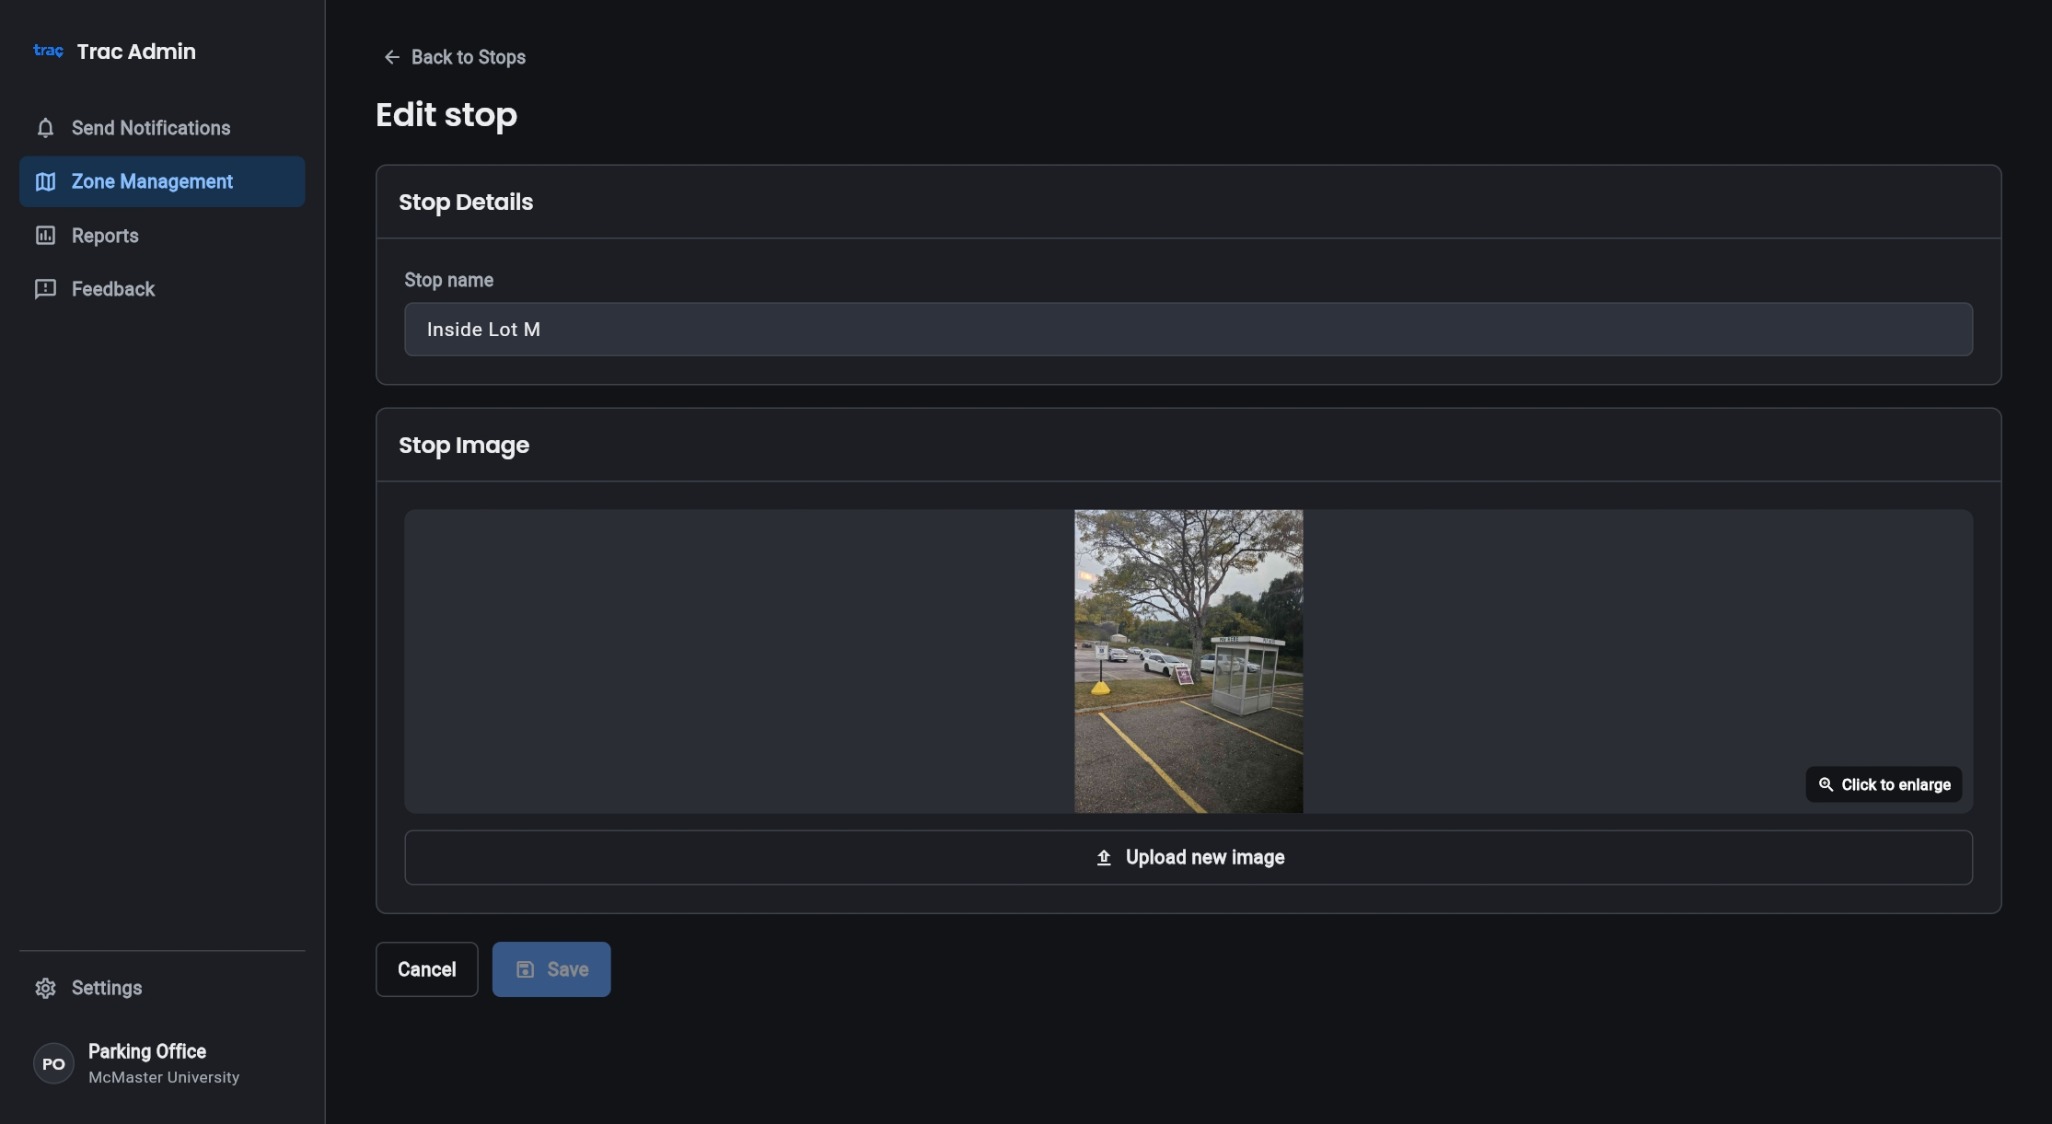Image resolution: width=2052 pixels, height=1124 pixels.
Task: Click the Stop Image heading
Action: [464, 446]
